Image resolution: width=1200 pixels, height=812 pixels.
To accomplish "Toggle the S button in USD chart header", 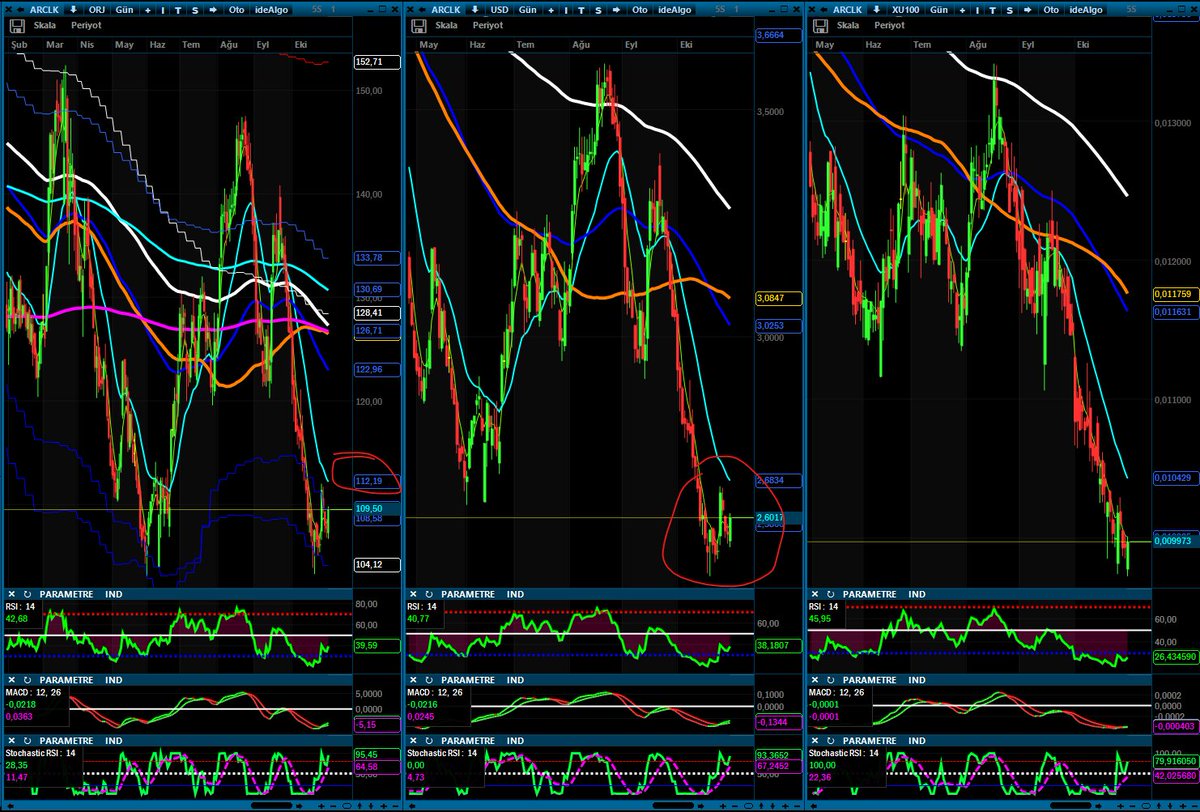I will point(598,10).
